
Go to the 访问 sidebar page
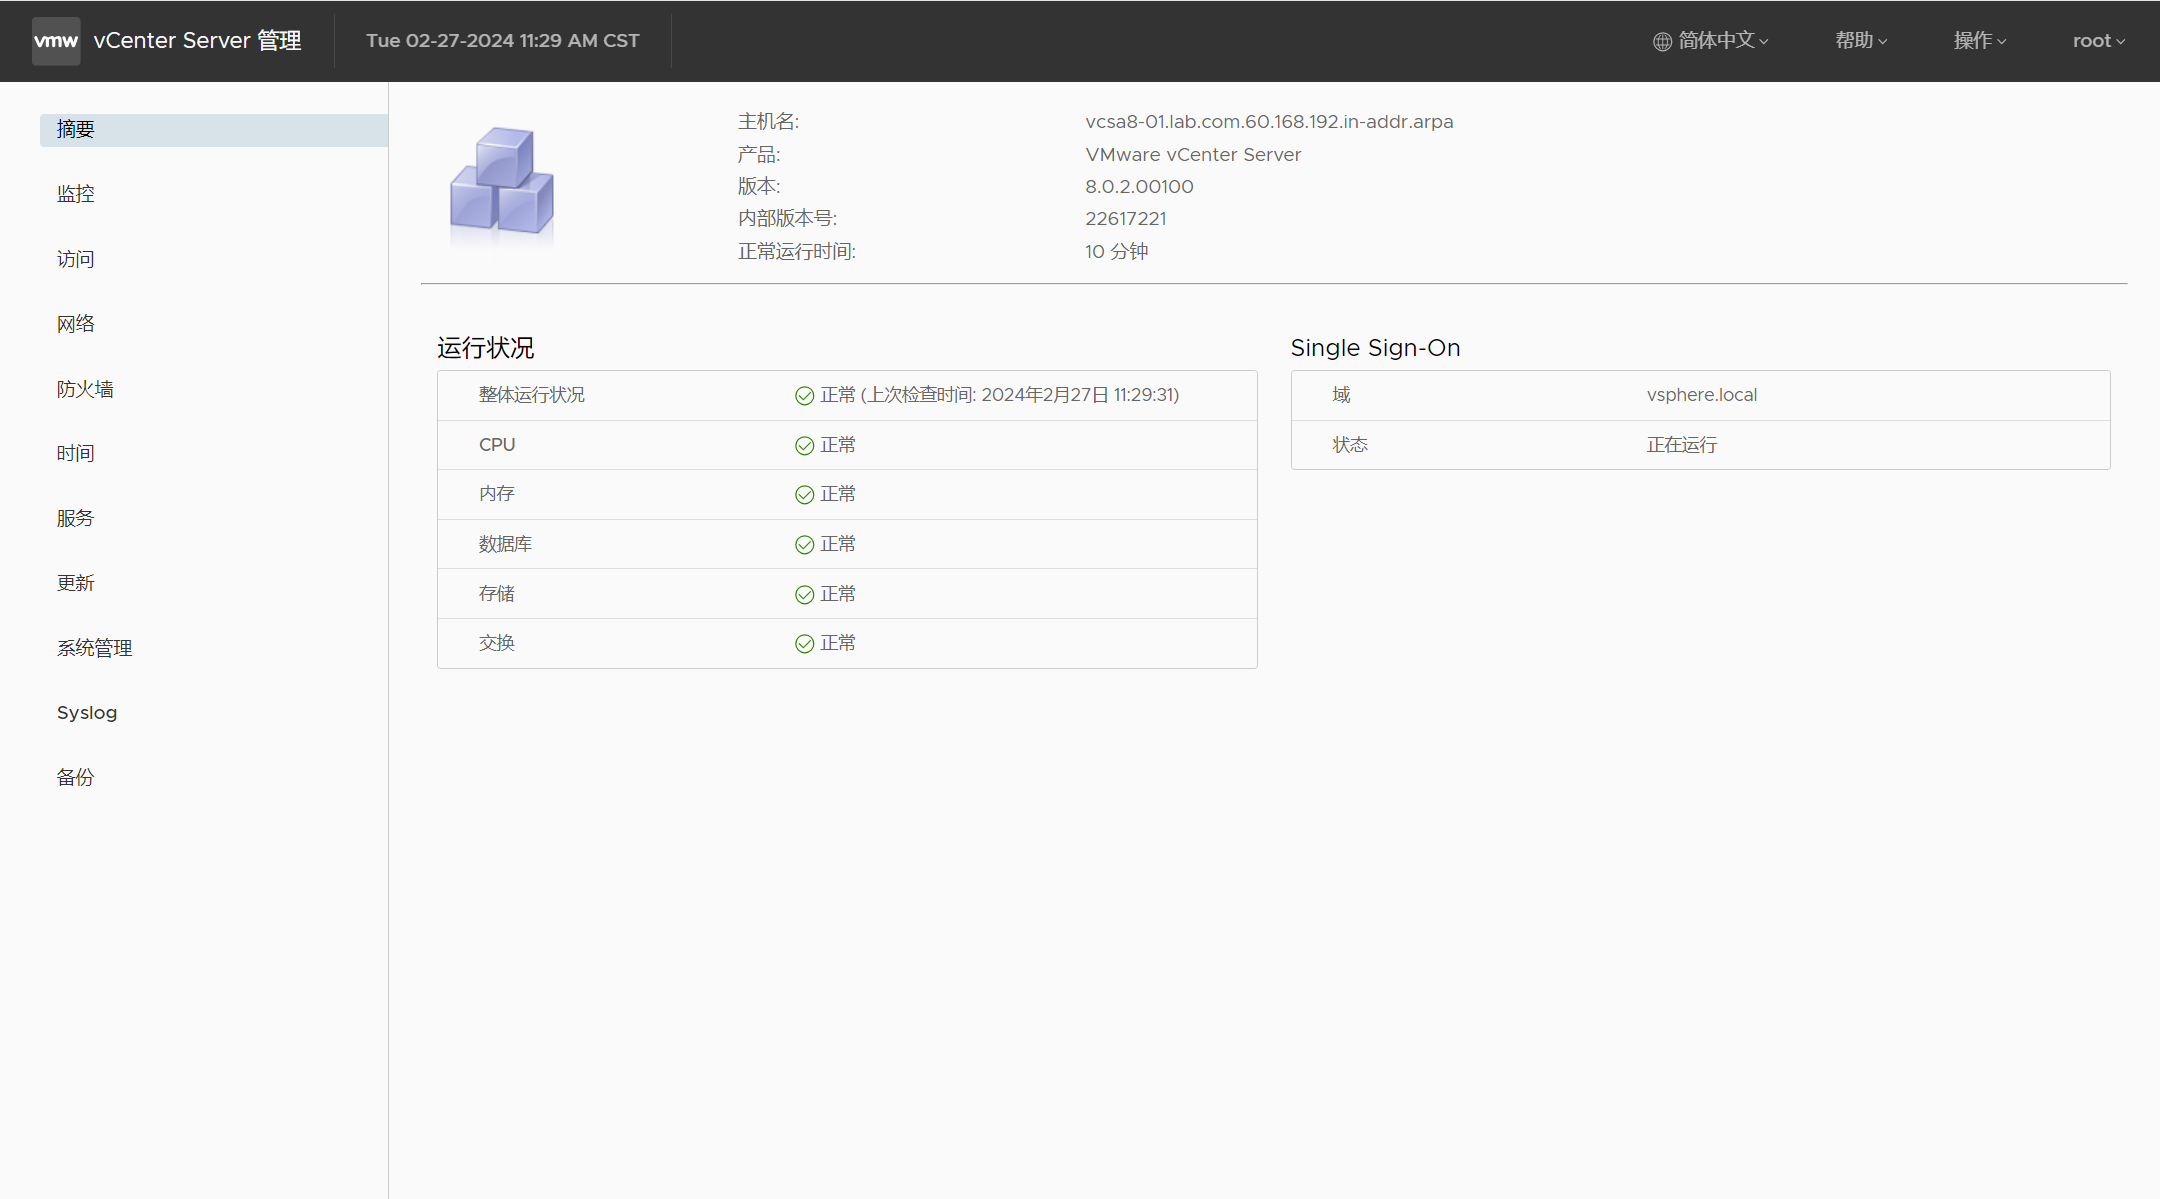tap(76, 259)
